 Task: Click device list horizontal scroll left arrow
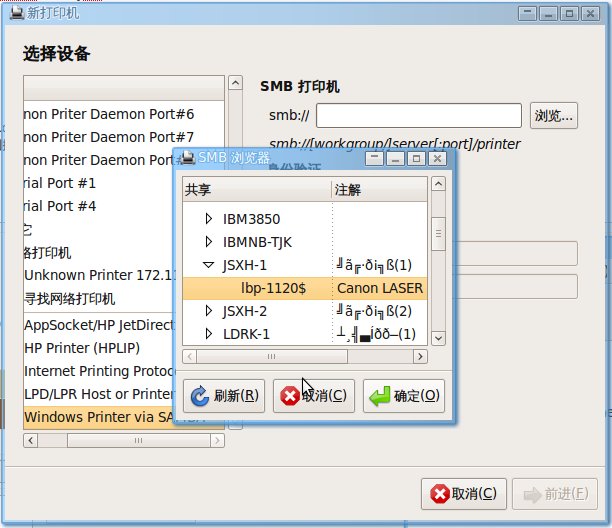30,441
